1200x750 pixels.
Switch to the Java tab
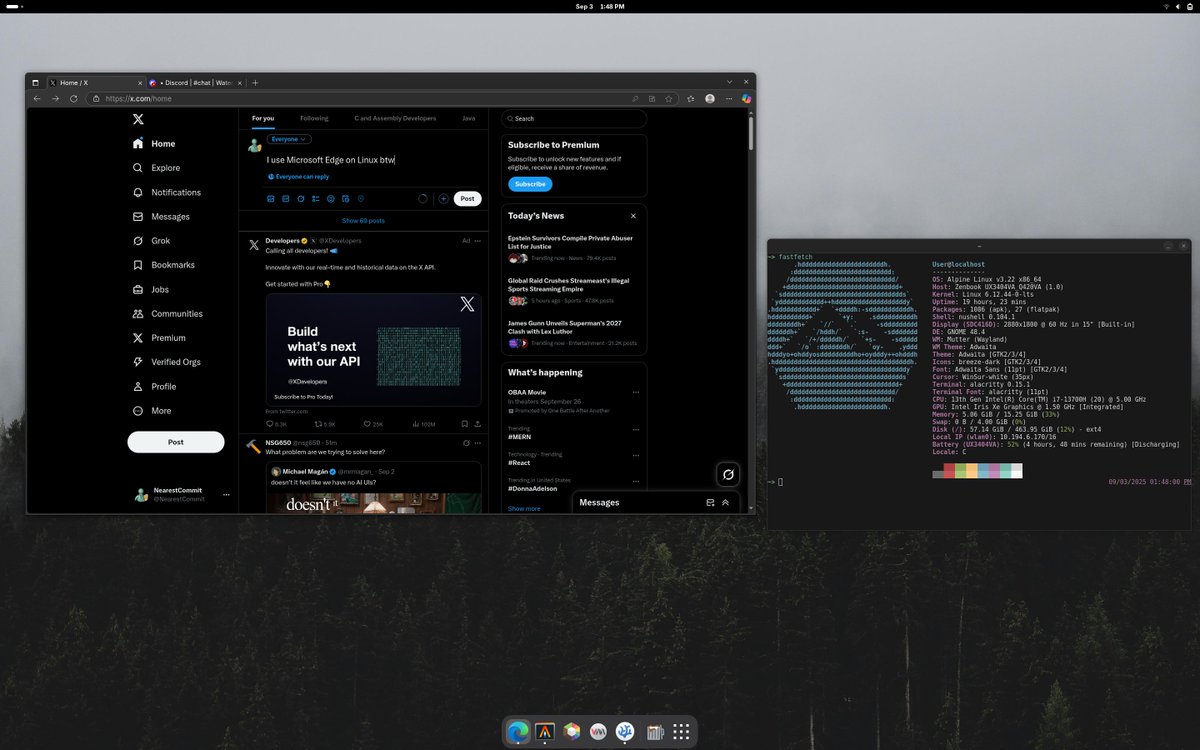(x=468, y=118)
